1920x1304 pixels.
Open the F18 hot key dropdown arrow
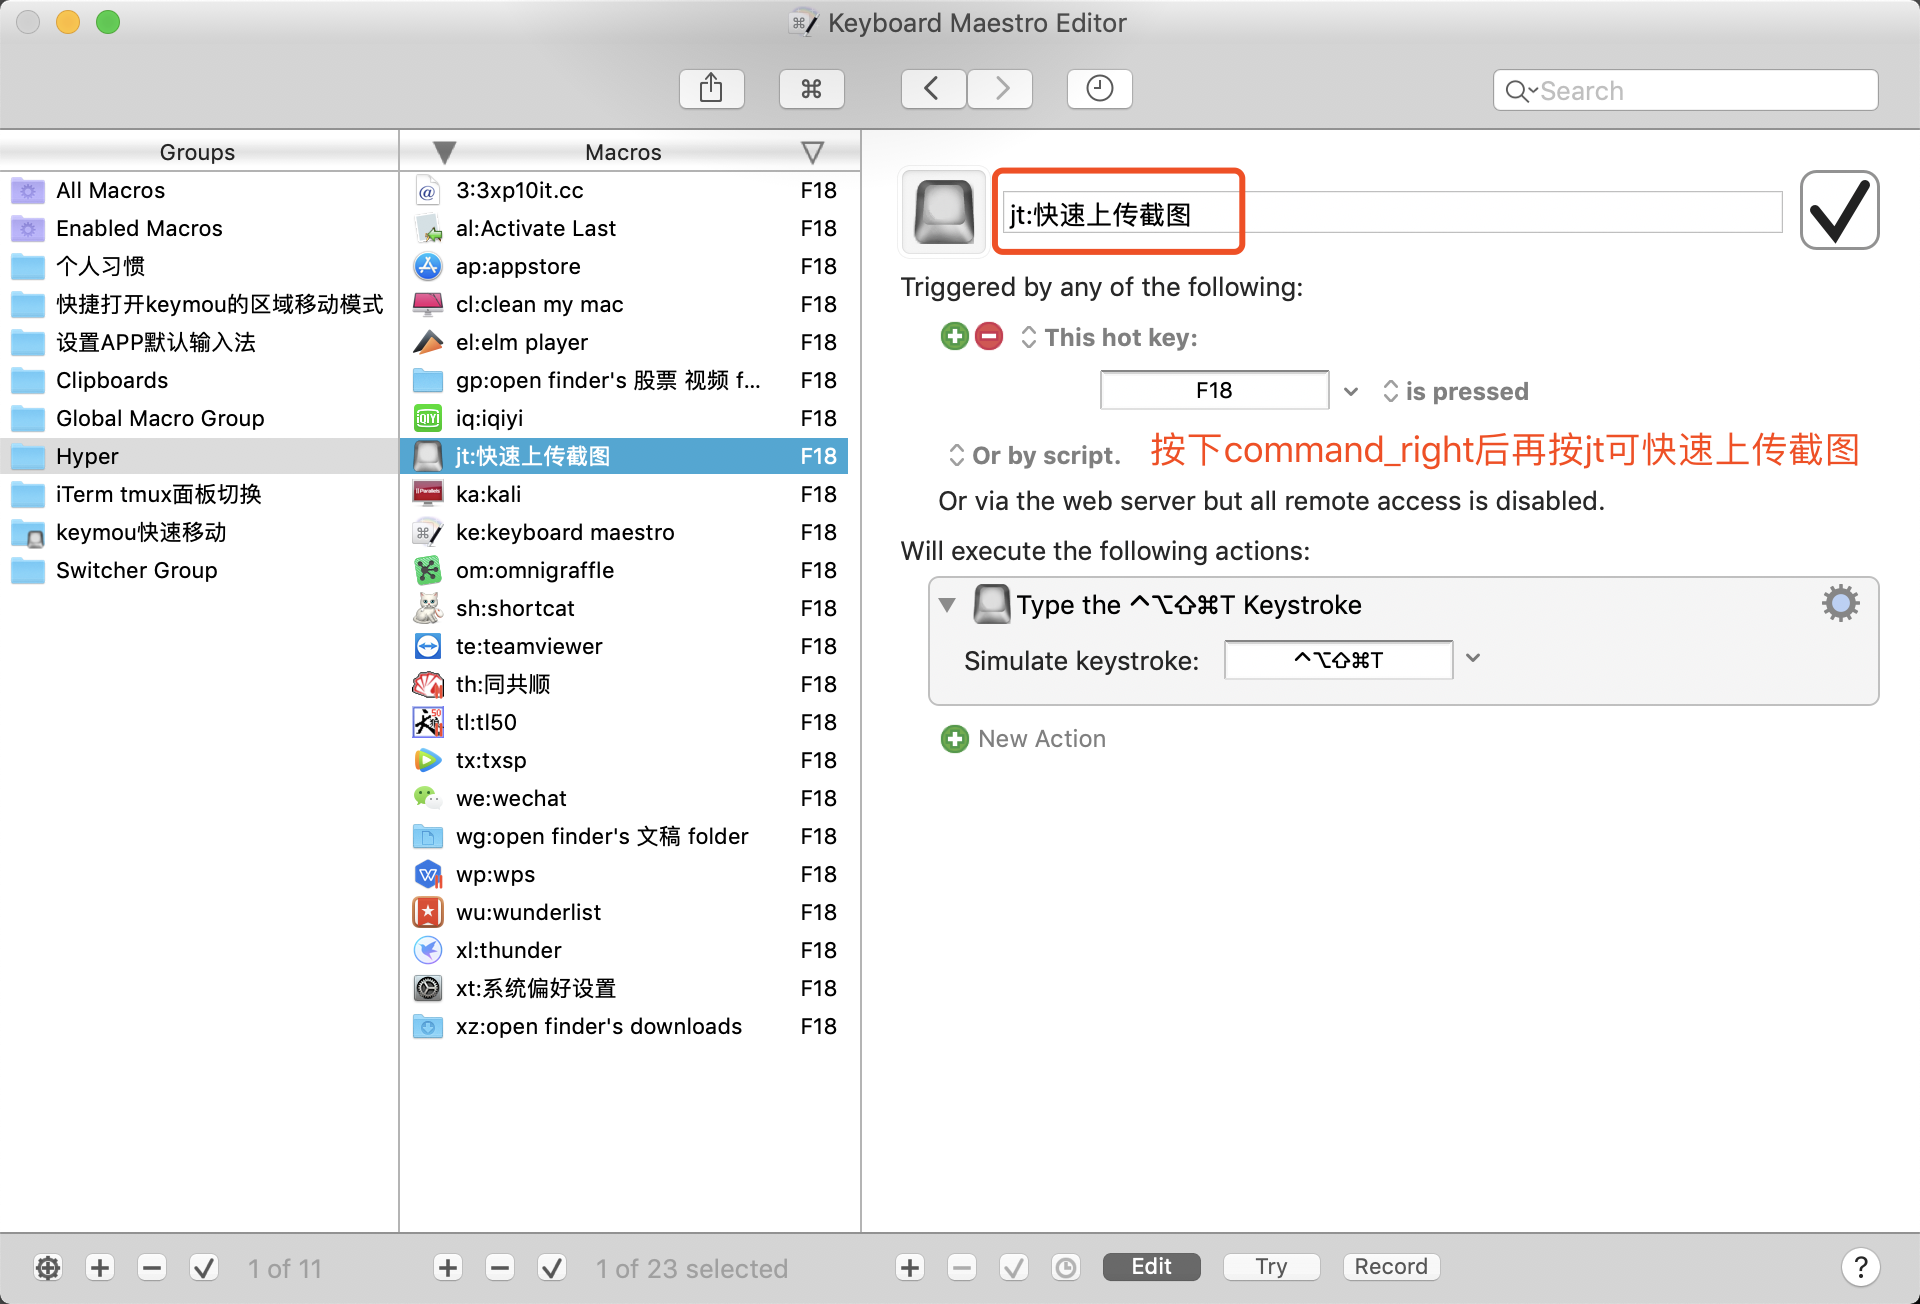click(x=1351, y=391)
